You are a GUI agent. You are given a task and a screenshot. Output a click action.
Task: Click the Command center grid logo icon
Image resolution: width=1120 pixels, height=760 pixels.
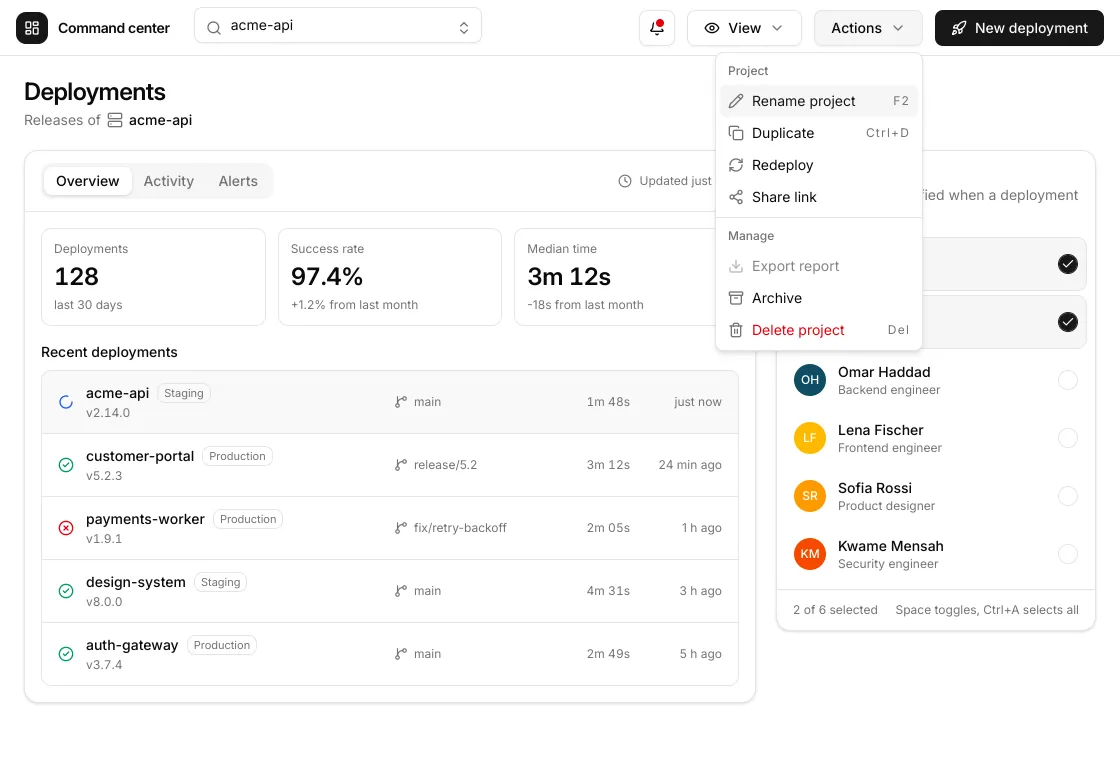point(31,28)
